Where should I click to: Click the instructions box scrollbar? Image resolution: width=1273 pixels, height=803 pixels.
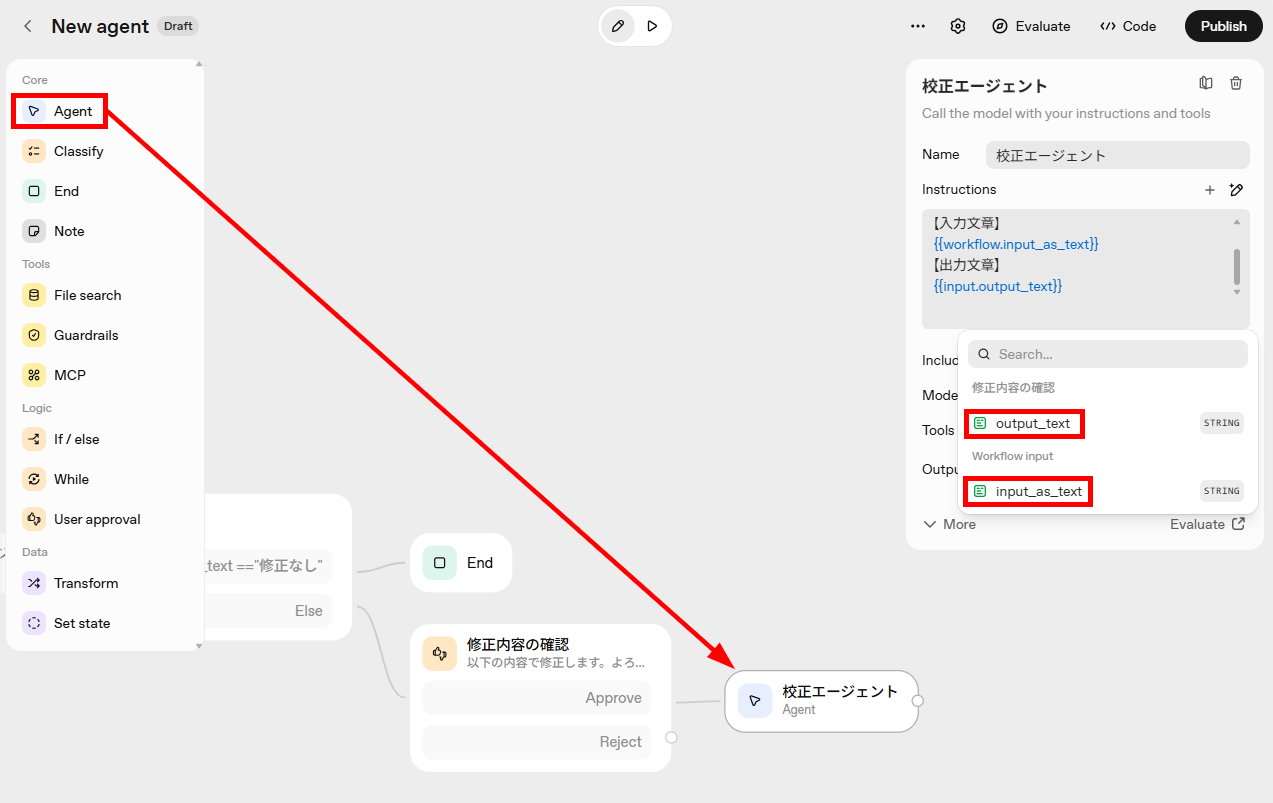1237,266
